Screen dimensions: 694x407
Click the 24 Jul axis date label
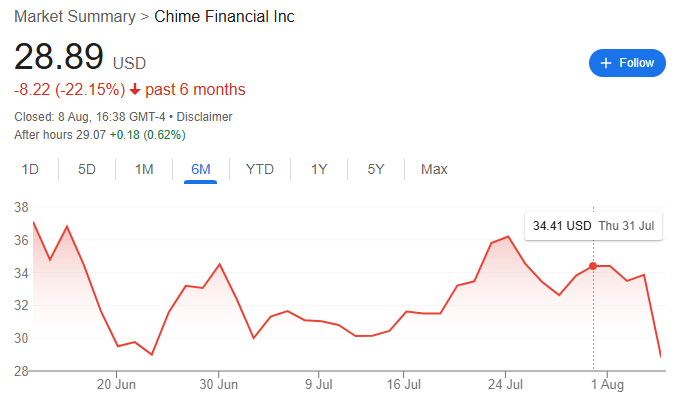pyautogui.click(x=505, y=384)
